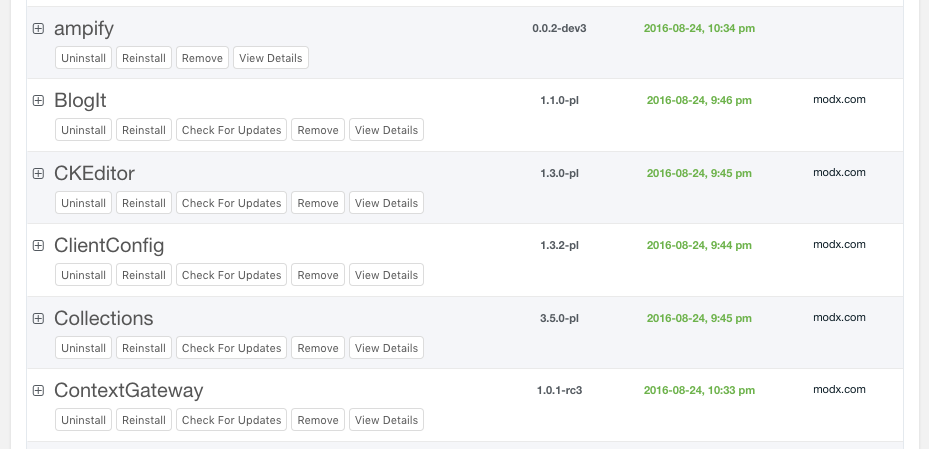Select the Collections package name

[104, 318]
